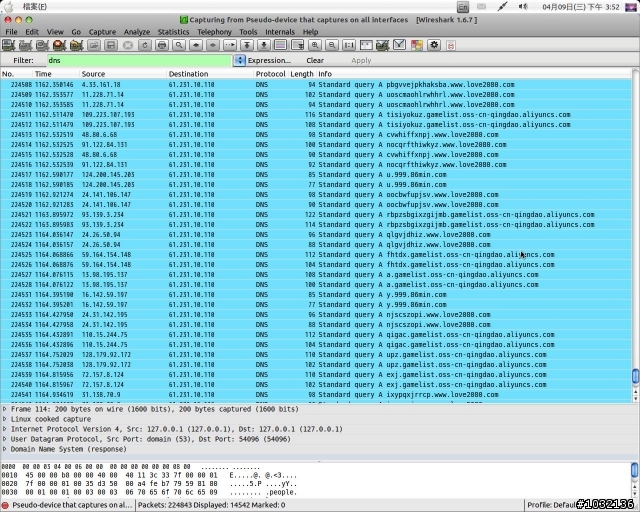Toggle auto scroll in live capture
The width and height of the screenshot is (640, 512).
pos(298,45)
